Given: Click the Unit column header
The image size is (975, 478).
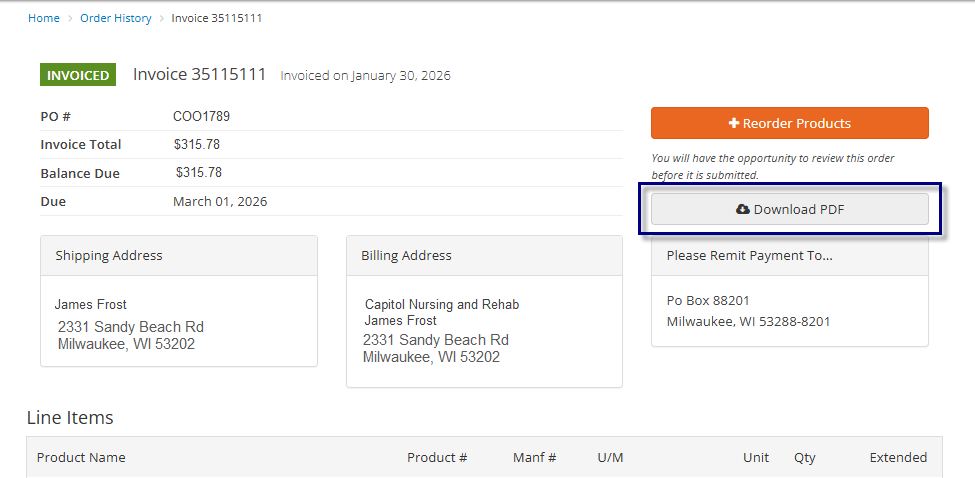Looking at the screenshot, I should click(x=756, y=457).
